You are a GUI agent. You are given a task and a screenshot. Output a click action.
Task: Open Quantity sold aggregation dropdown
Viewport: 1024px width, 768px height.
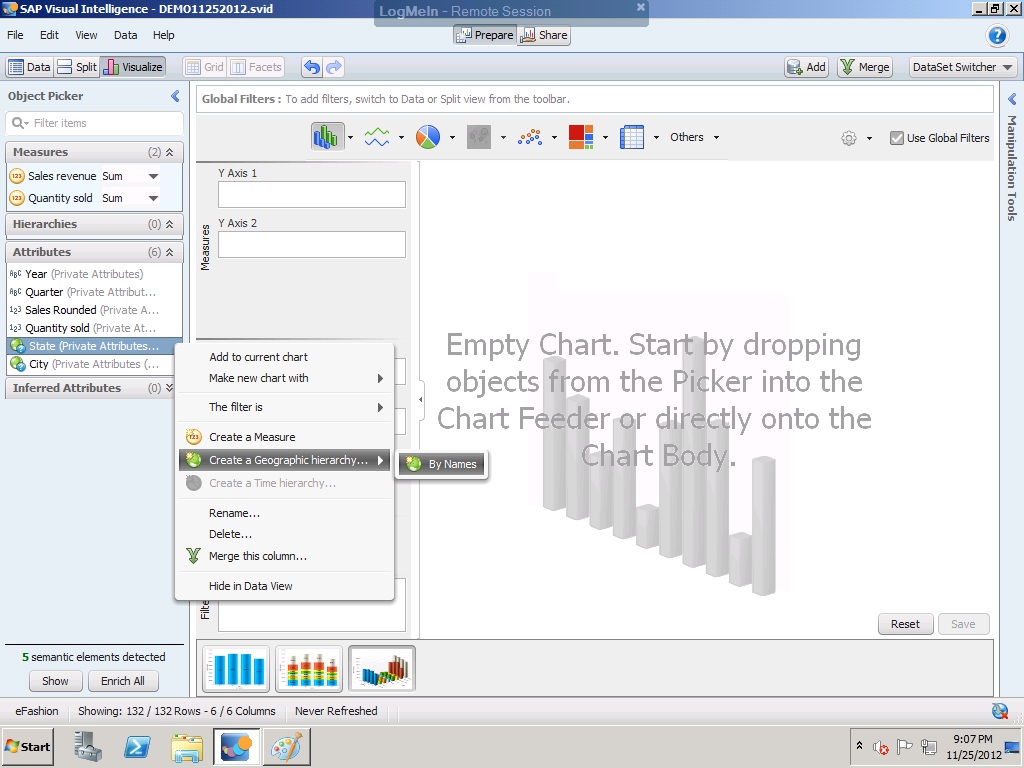153,199
